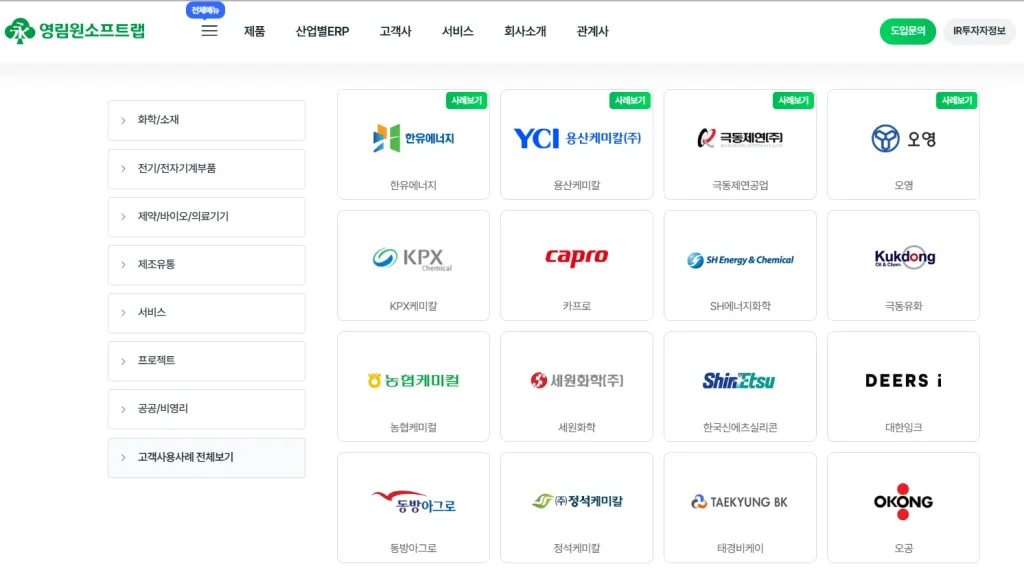Viewport: 1024px width, 568px height.
Task: Expand the 제약/바이오/의료기기 category
Action: 206,216
